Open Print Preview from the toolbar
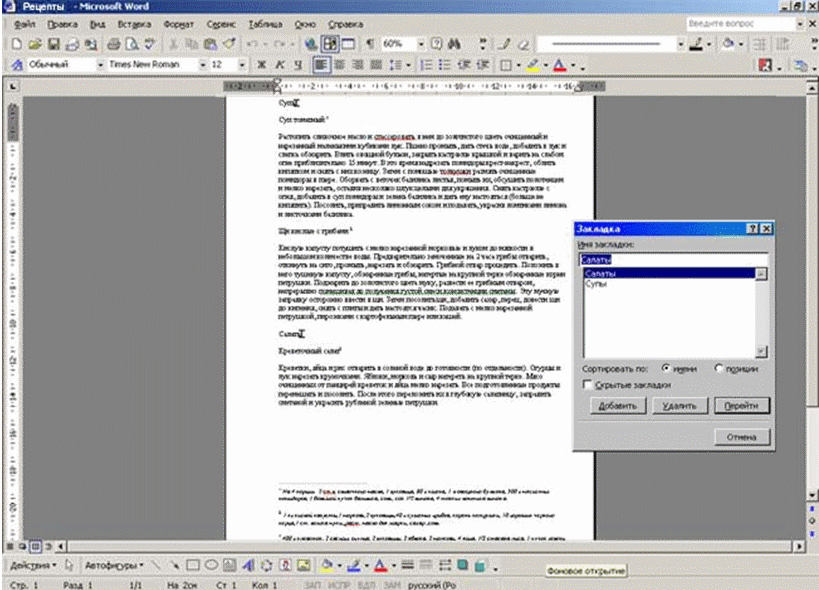The image size is (819, 590). click(132, 44)
